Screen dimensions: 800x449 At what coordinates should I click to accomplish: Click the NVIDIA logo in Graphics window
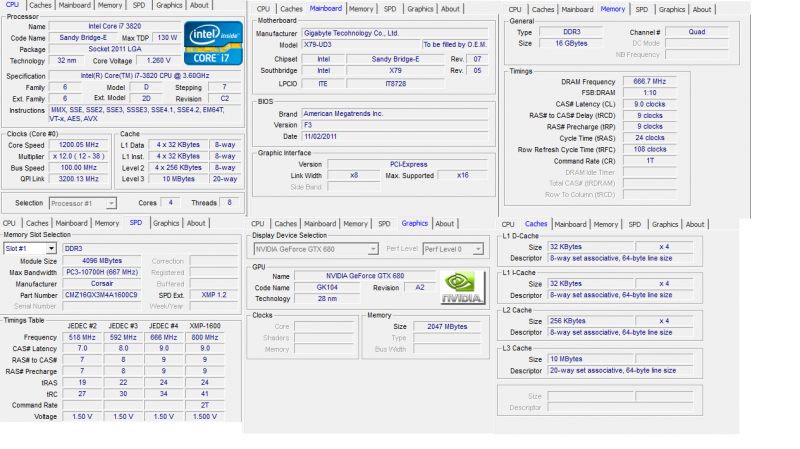click(462, 288)
